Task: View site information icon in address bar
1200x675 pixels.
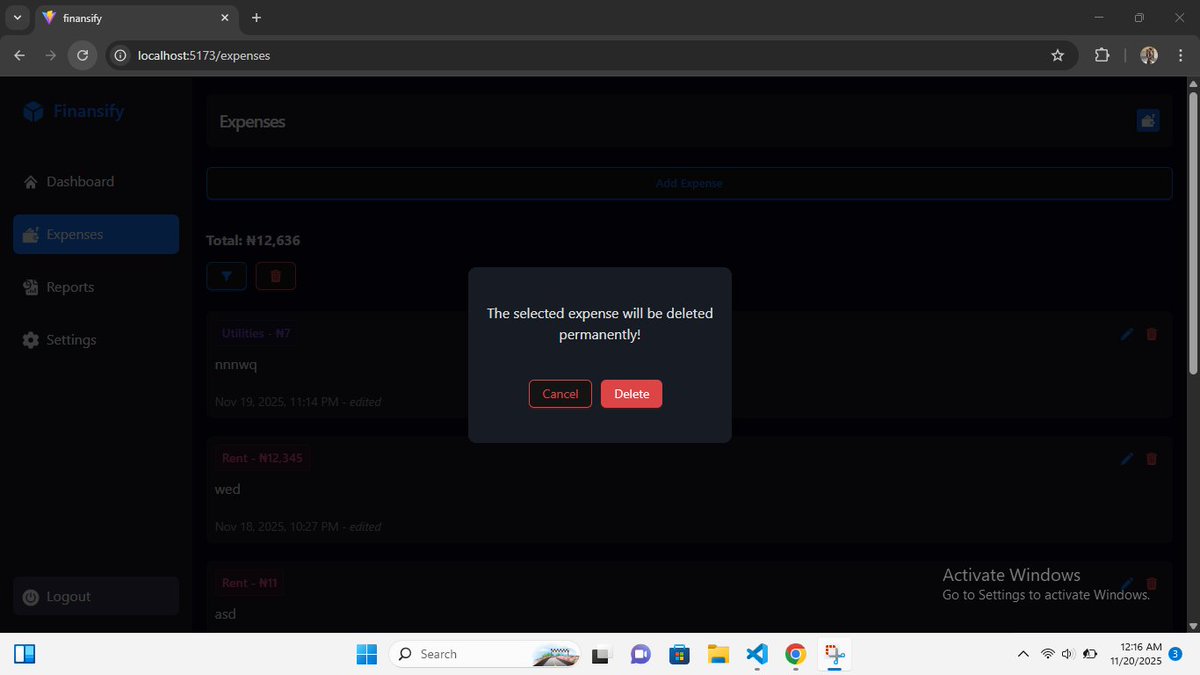Action: coord(120,56)
